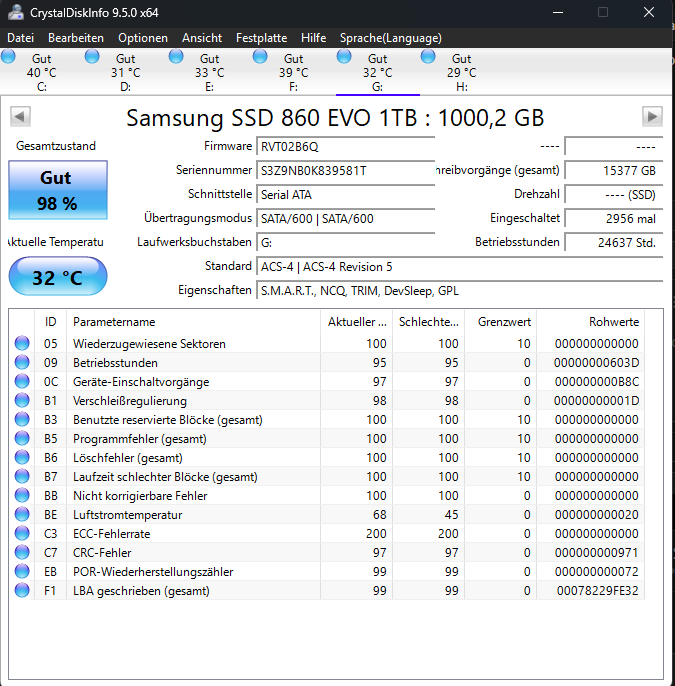Select drive G: status orb at 32 °C
Image resolution: width=675 pixels, height=686 pixels.
[x=344, y=57]
